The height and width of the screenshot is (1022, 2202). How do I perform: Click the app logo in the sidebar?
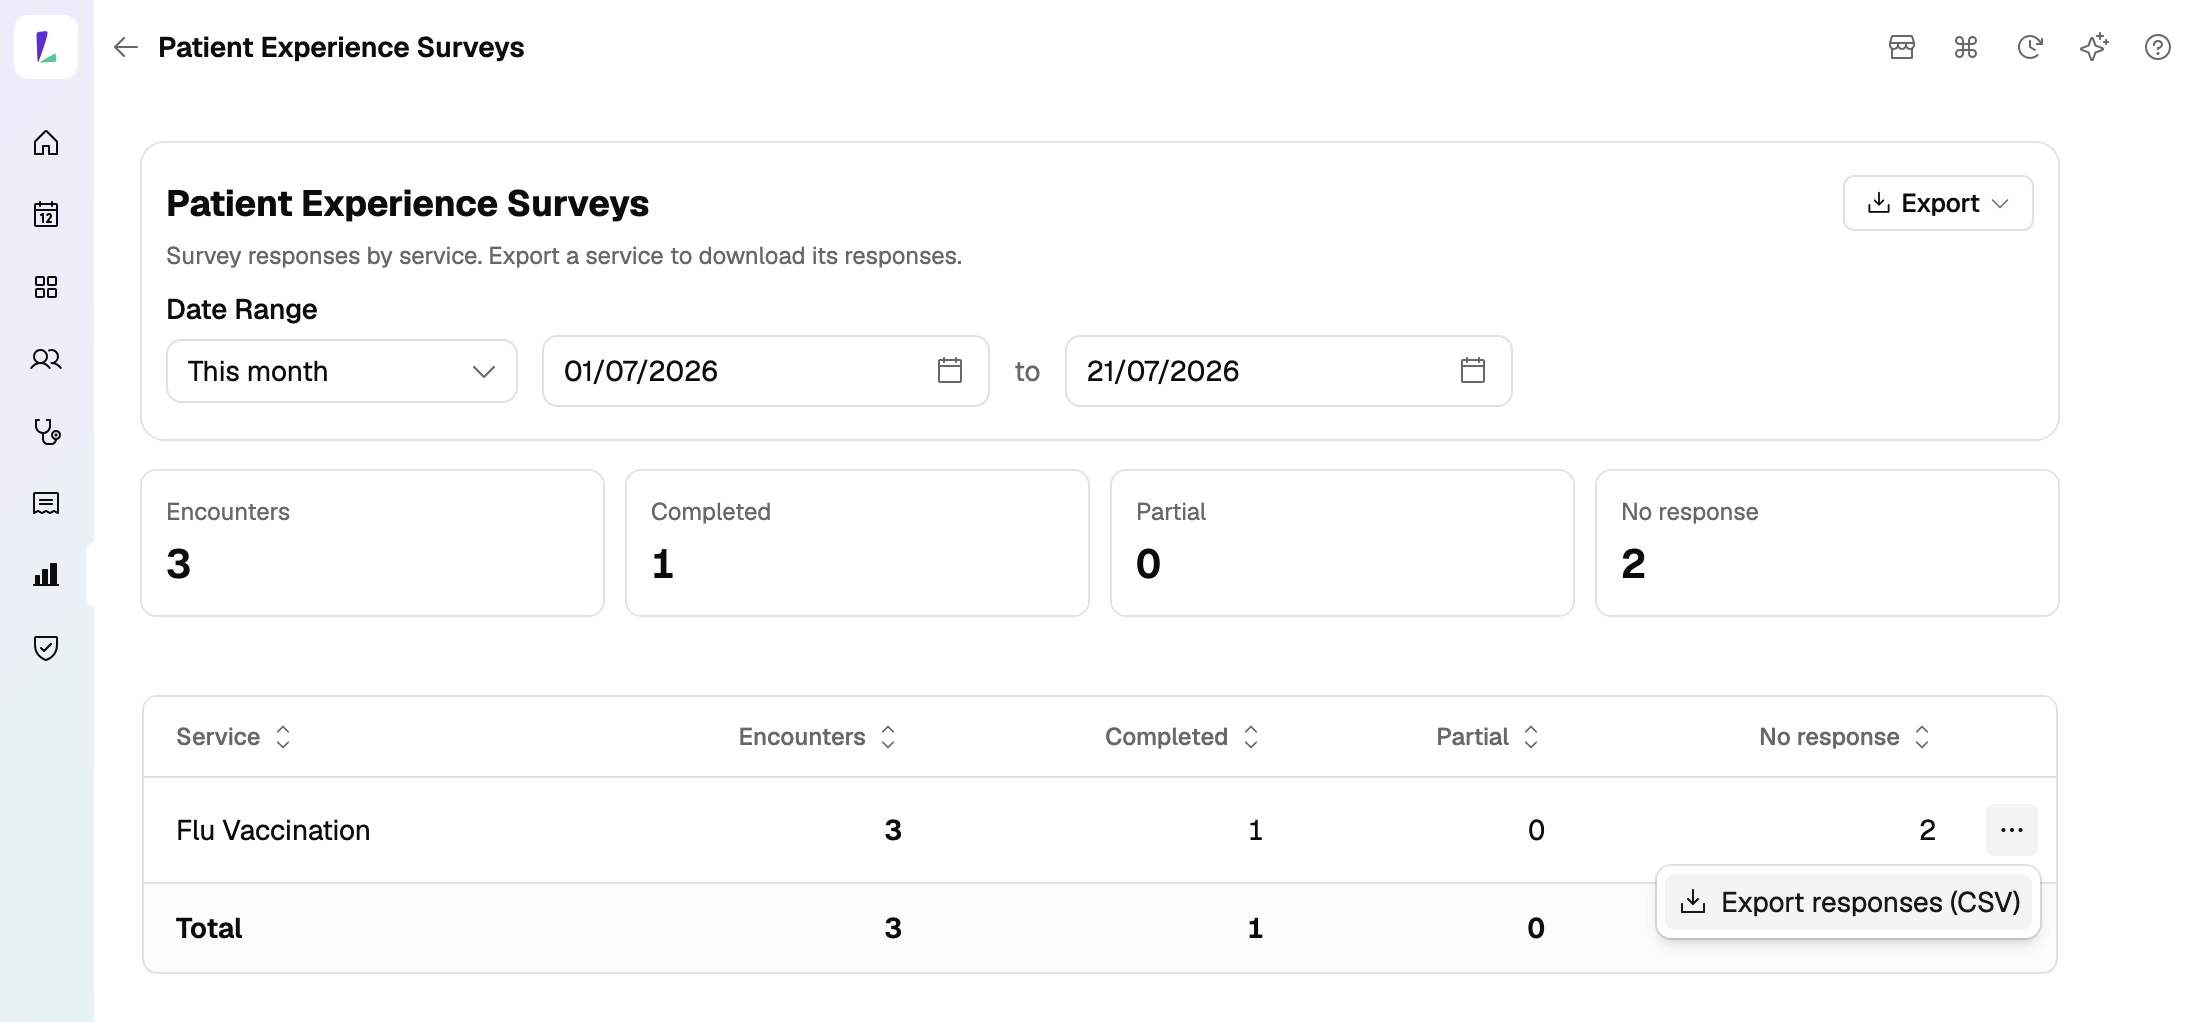click(46, 47)
